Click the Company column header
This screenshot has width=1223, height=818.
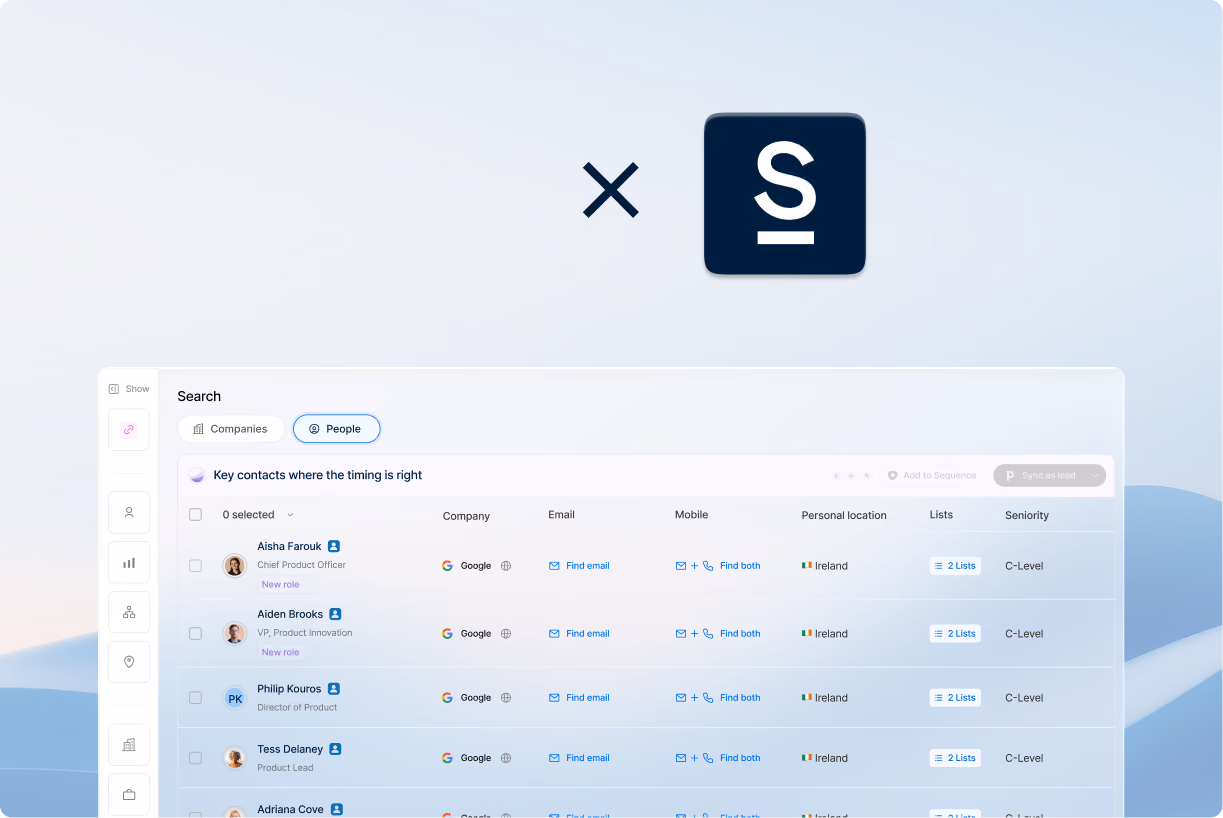(466, 516)
